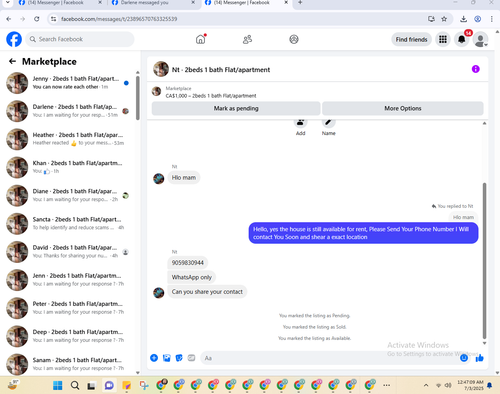Image resolution: width=500 pixels, height=394 pixels.
Task: Click the conversation list scrollbar
Action: coord(138,98)
